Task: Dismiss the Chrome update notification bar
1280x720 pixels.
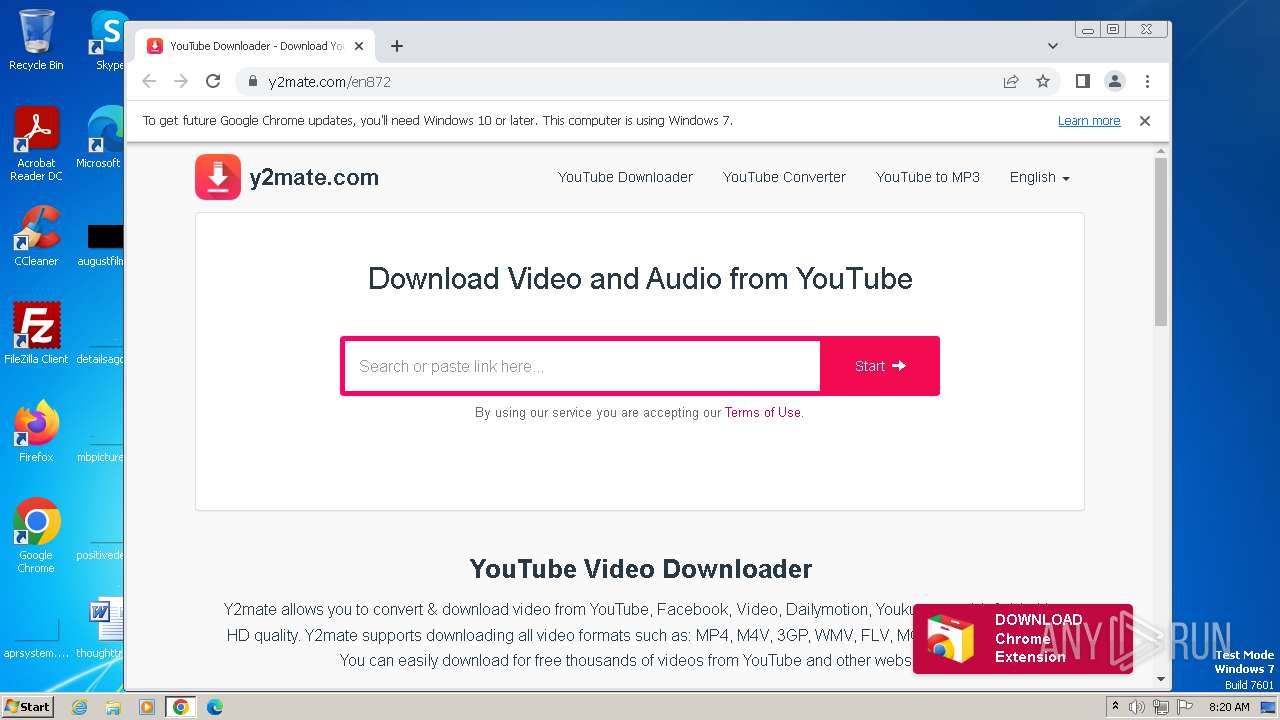Action: pos(1145,121)
